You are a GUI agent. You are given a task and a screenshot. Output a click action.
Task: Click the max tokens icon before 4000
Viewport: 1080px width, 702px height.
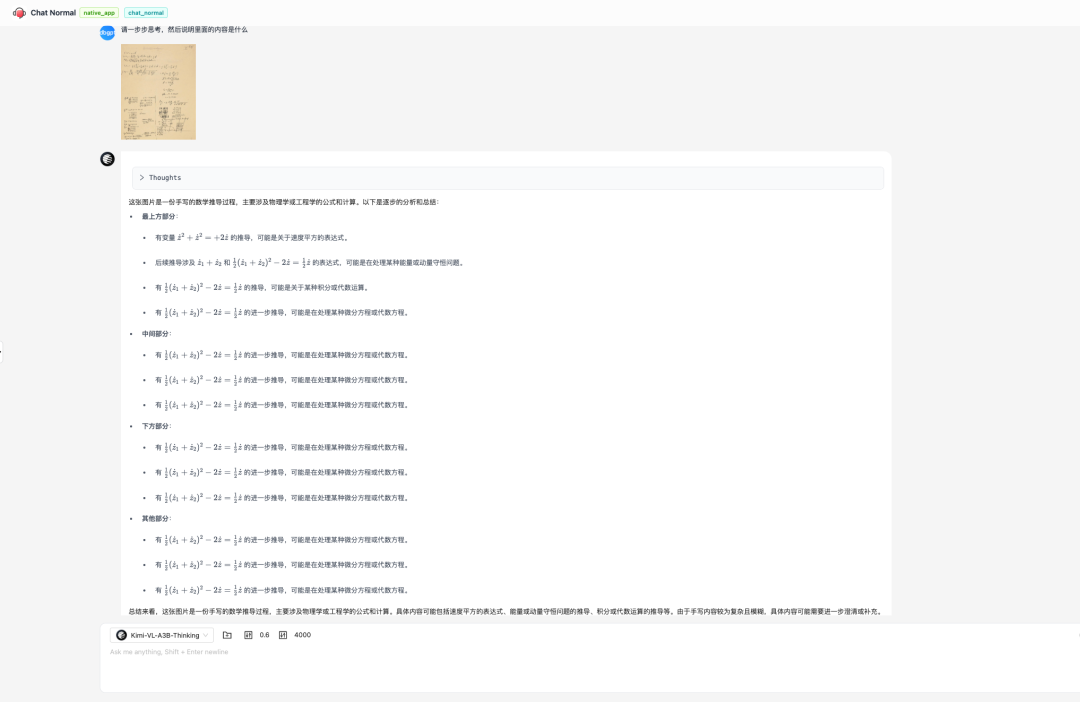coord(282,635)
